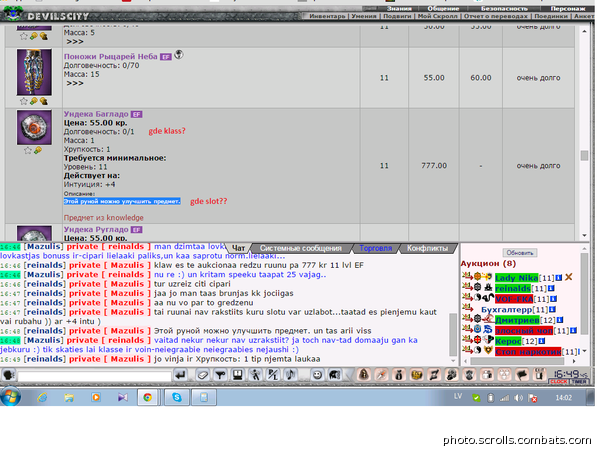
Task: Switch to the Конфликты tab
Action: coord(427,248)
